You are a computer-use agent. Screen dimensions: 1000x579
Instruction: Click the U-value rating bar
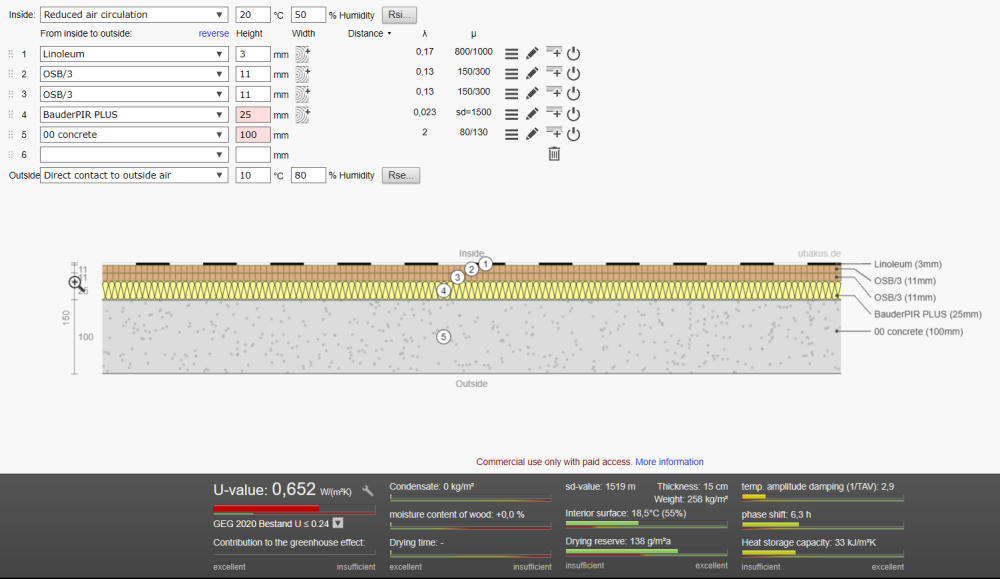click(x=294, y=509)
